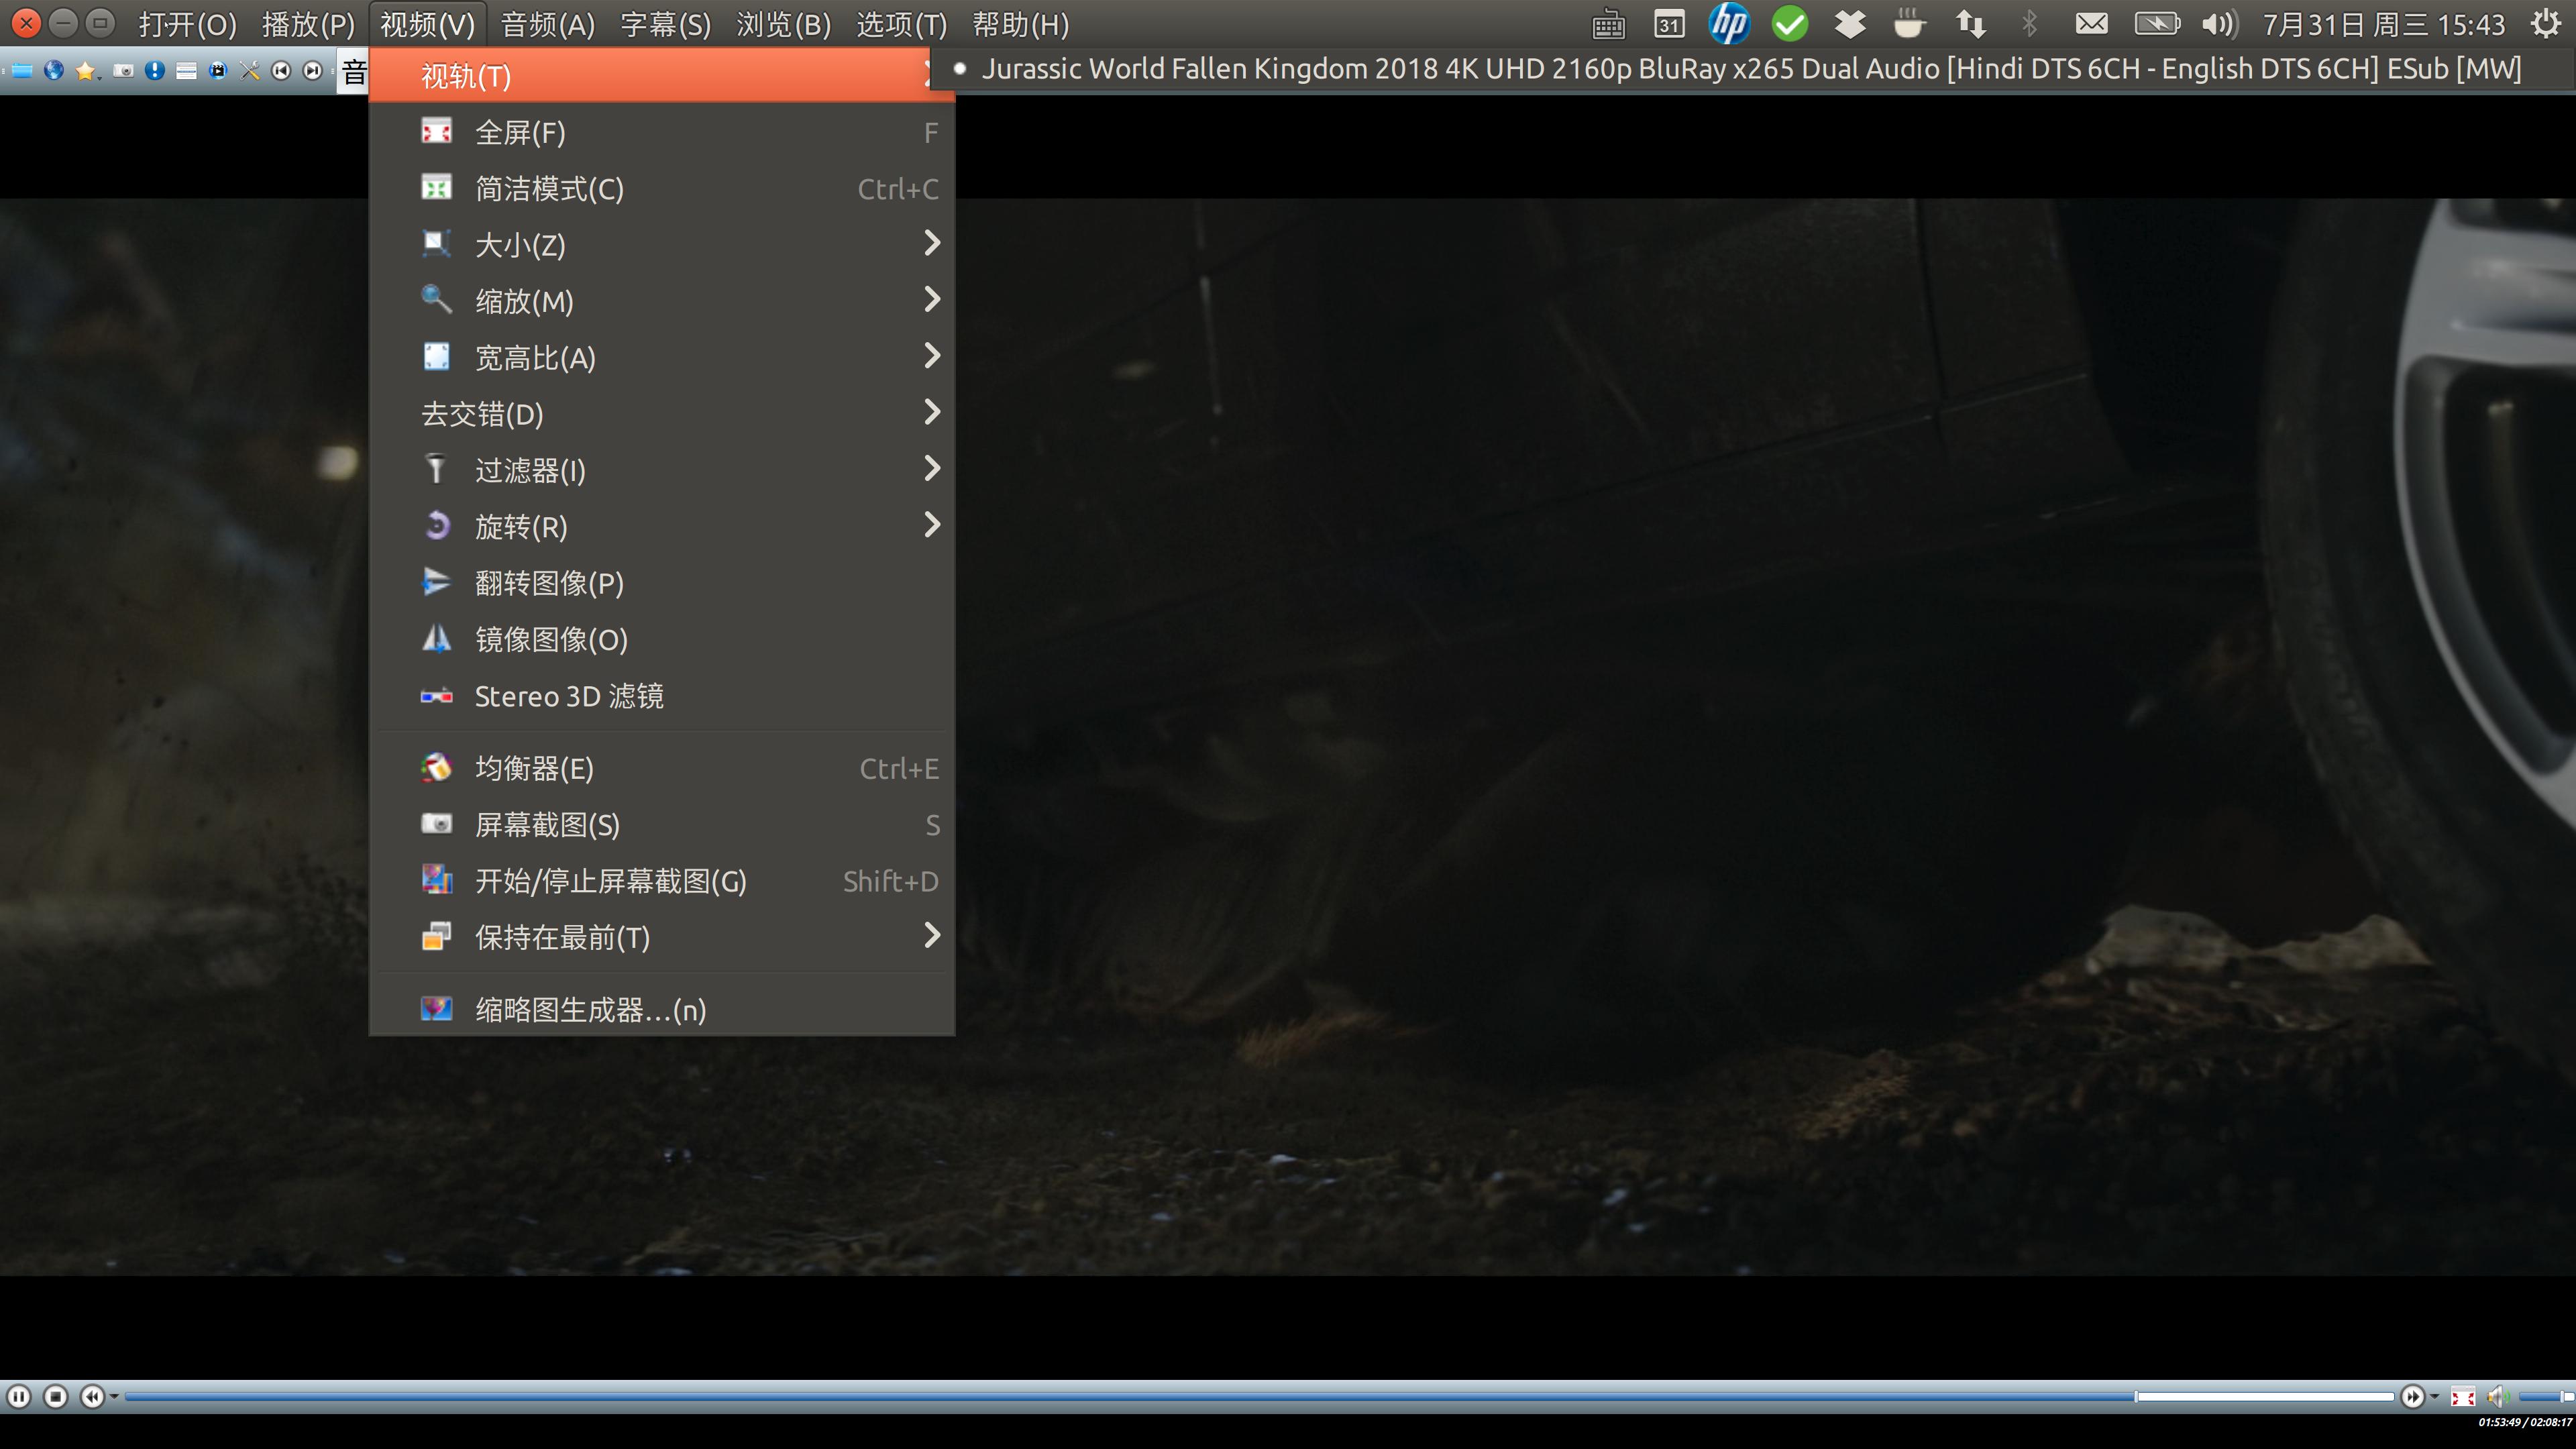
Task: Open favorites with the star toolbar icon
Action: click(85, 71)
